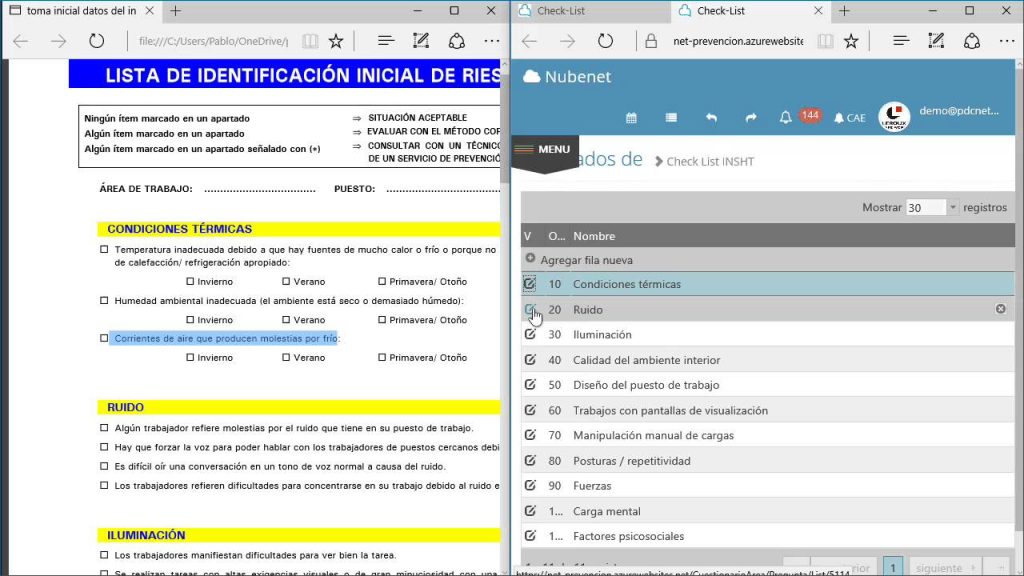This screenshot has height=576, width=1024.
Task: Click the RUIDO section heading
Action: (125, 407)
